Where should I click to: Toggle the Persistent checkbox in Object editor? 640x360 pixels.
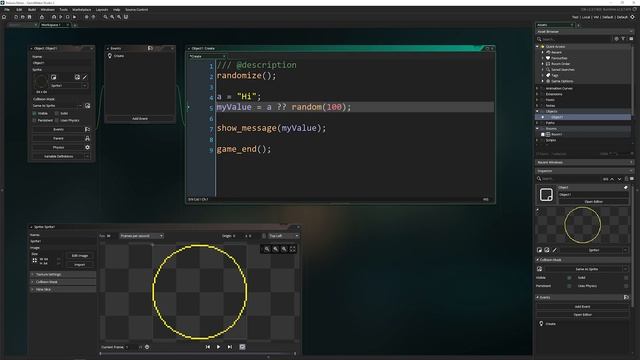(x=35, y=120)
